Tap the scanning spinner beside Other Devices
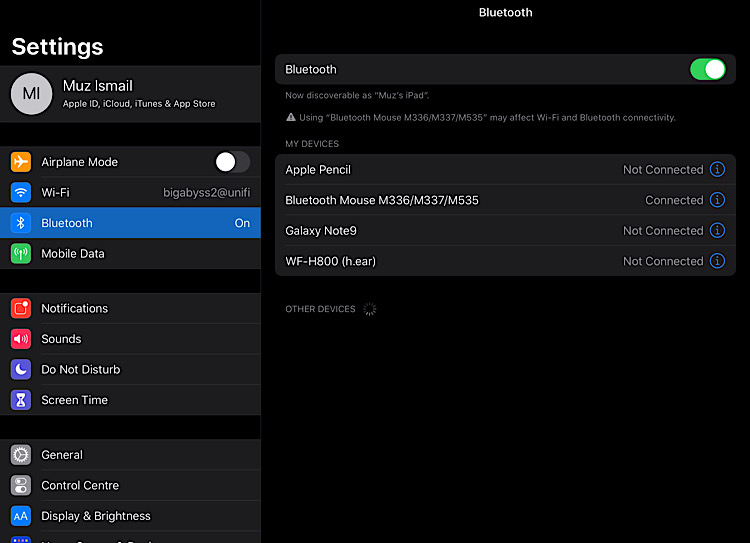Viewport: 750px width, 543px height. pos(369,309)
